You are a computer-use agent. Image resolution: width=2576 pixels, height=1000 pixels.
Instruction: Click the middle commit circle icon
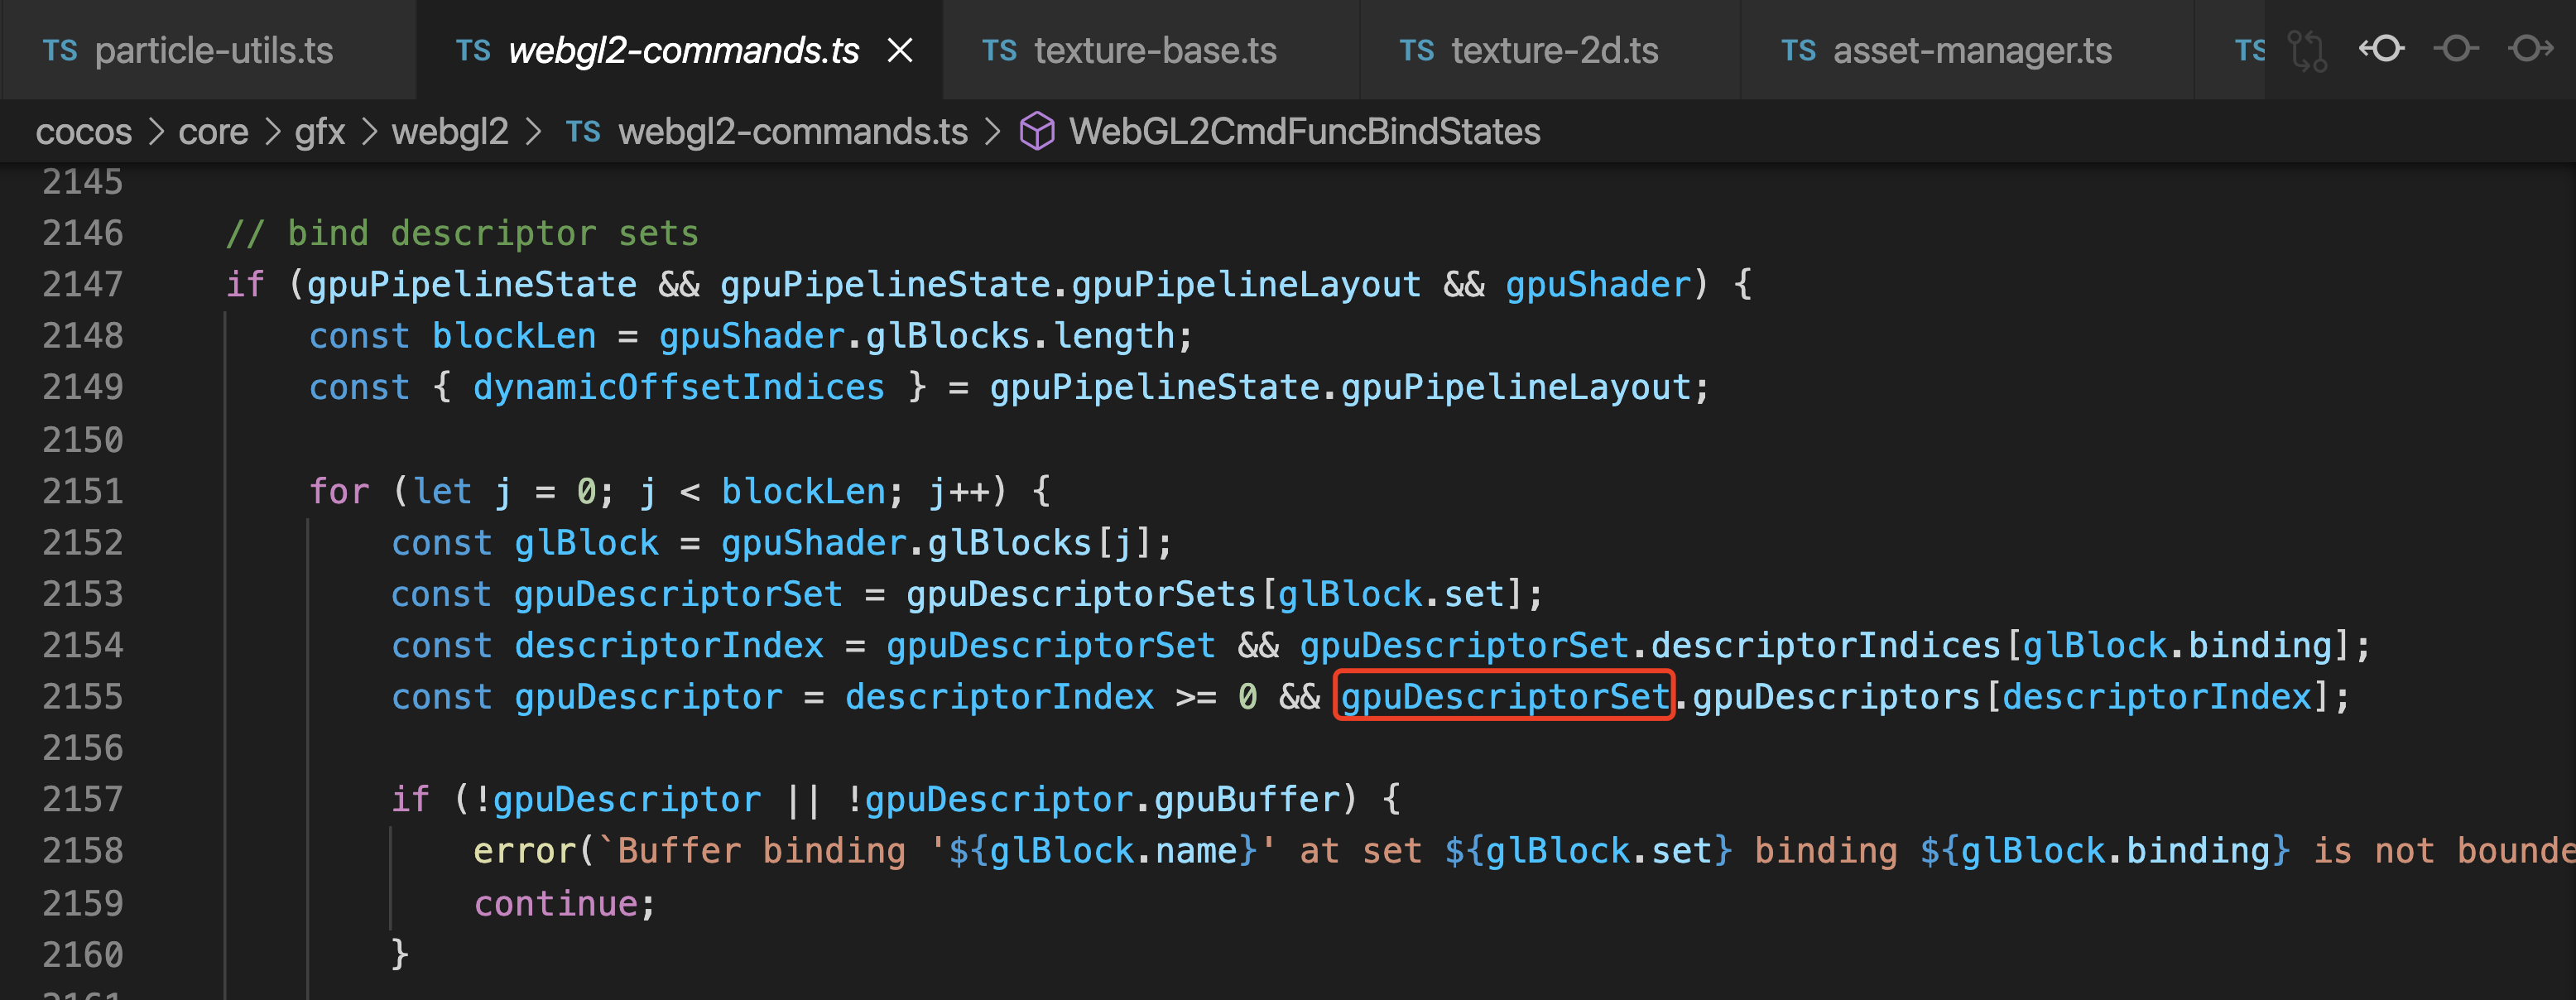[x=2456, y=49]
